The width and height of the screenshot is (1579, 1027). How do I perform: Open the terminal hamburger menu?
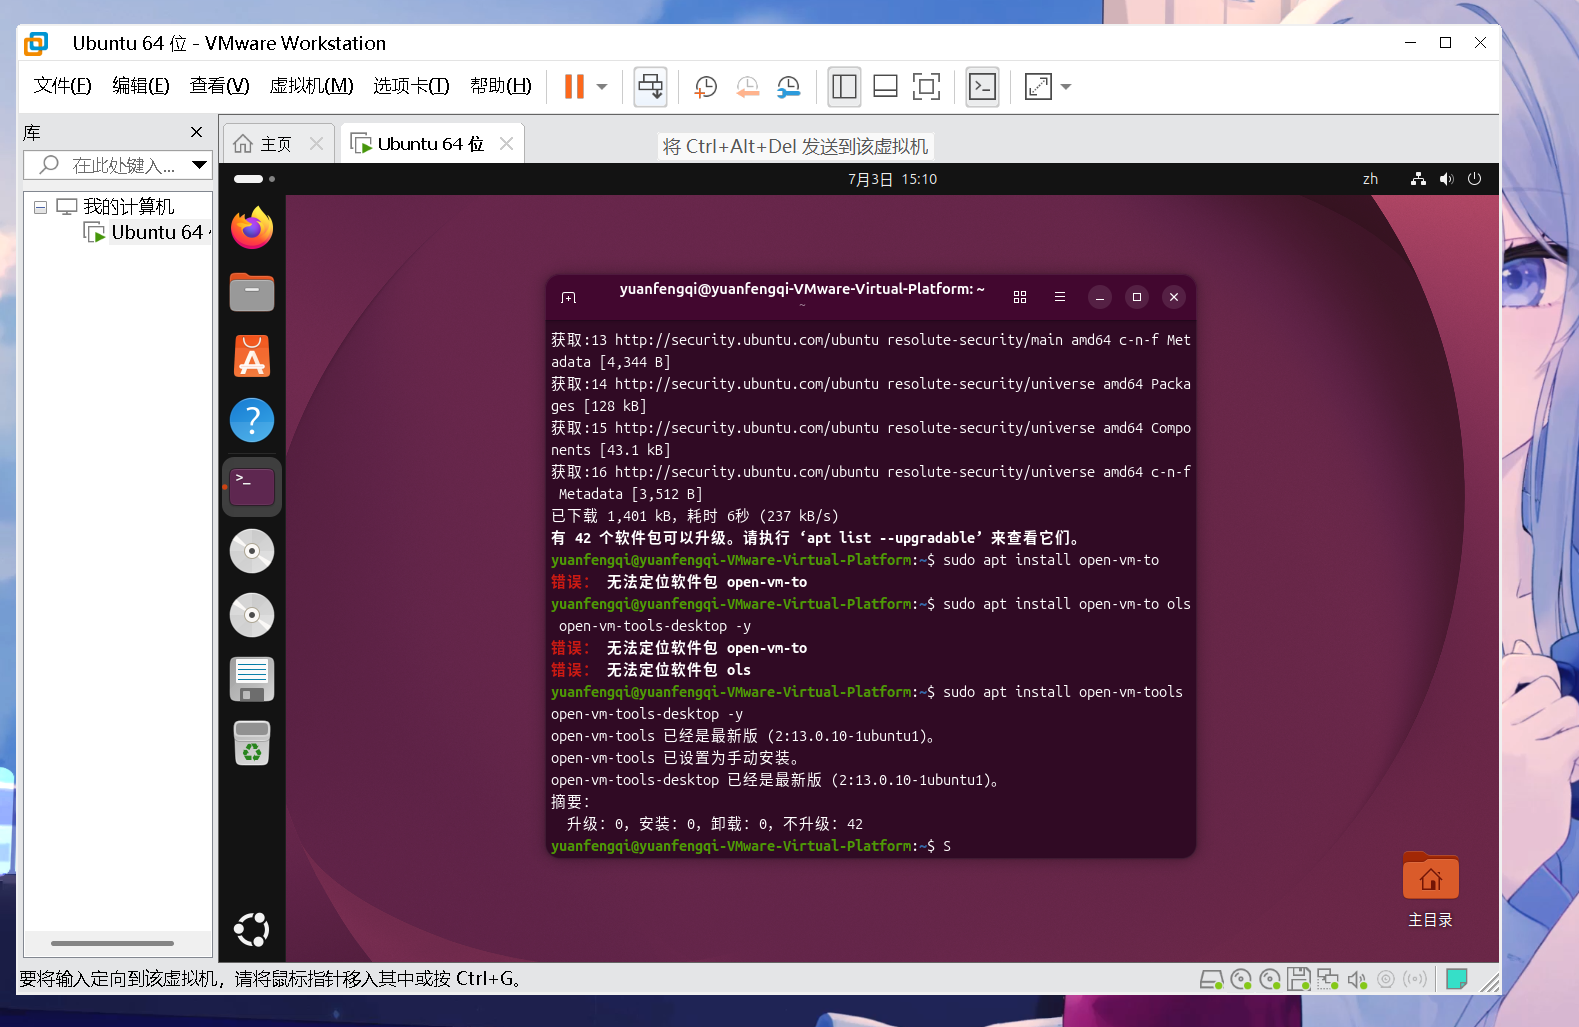pos(1060,297)
